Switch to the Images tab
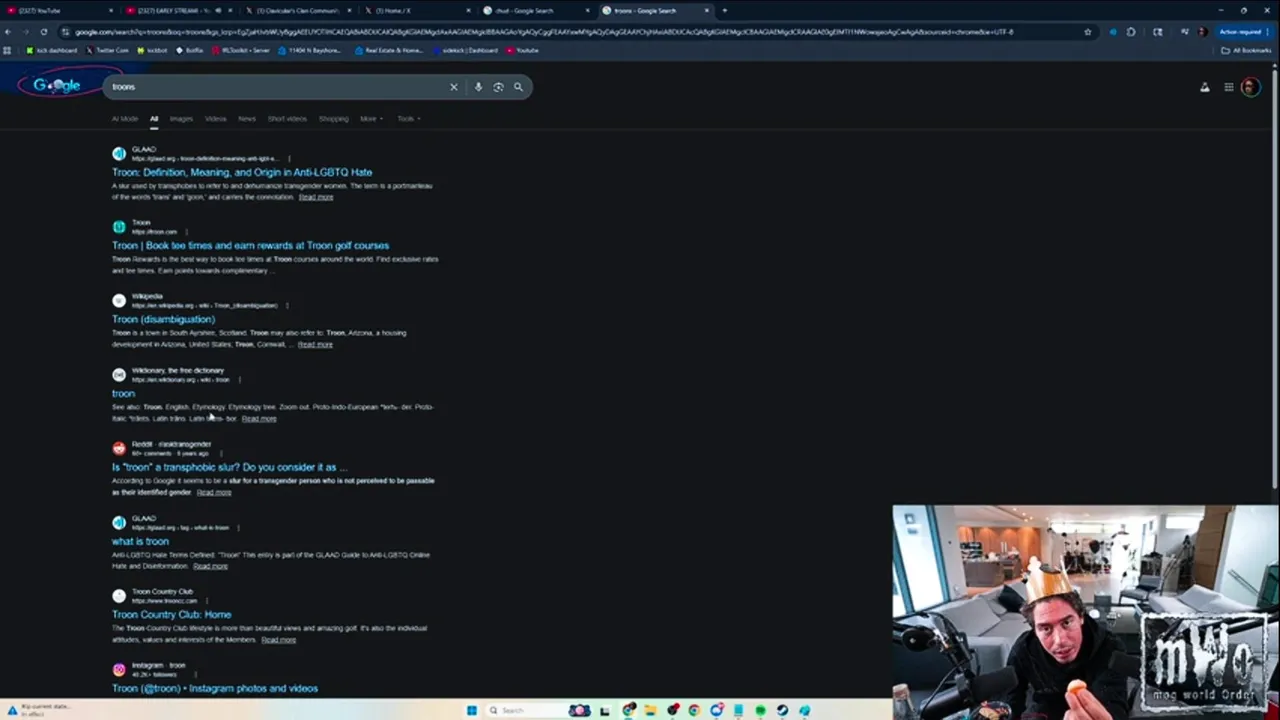Viewport: 1280px width, 720px height. tap(181, 119)
